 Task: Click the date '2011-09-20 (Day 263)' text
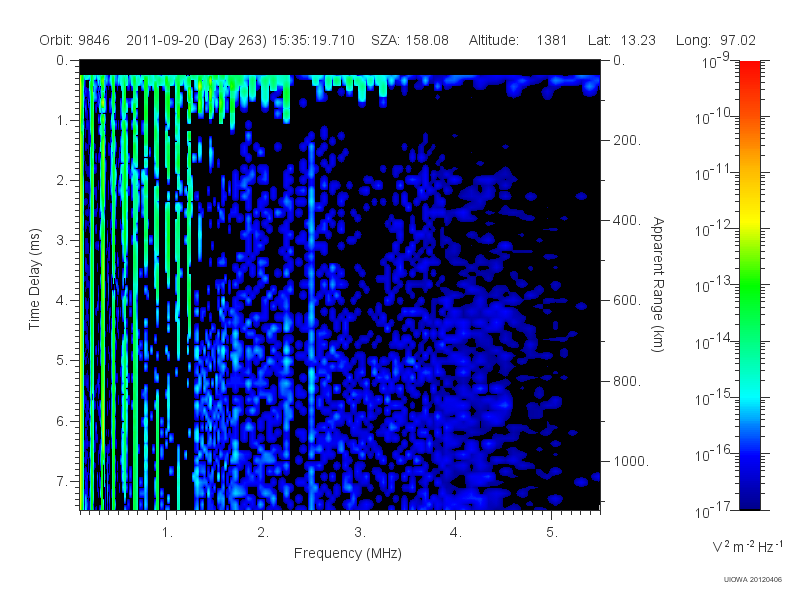196,40
